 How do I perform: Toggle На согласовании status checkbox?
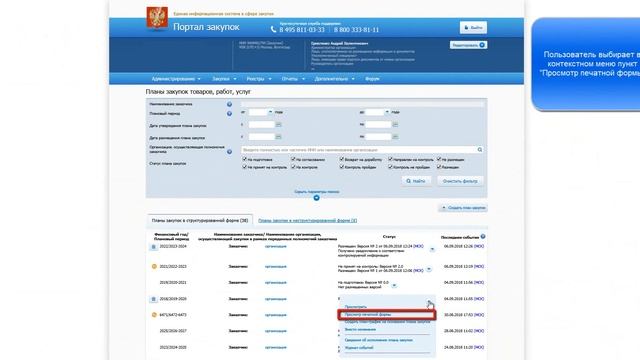[x=293, y=159]
